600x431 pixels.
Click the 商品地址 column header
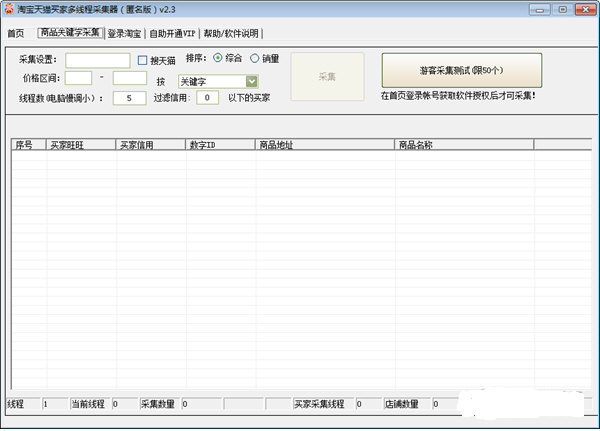324,145
